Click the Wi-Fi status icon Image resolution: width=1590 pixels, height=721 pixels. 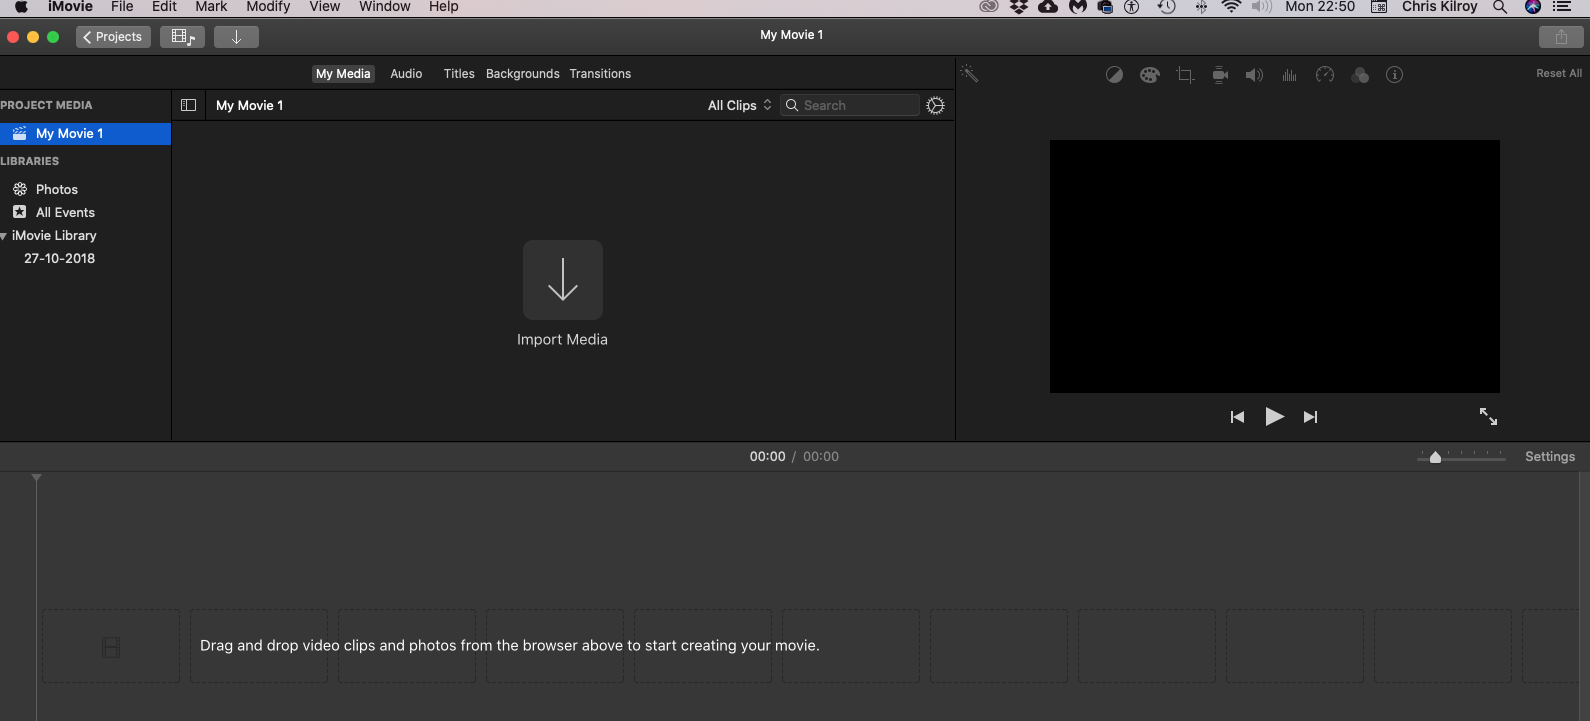click(1232, 7)
